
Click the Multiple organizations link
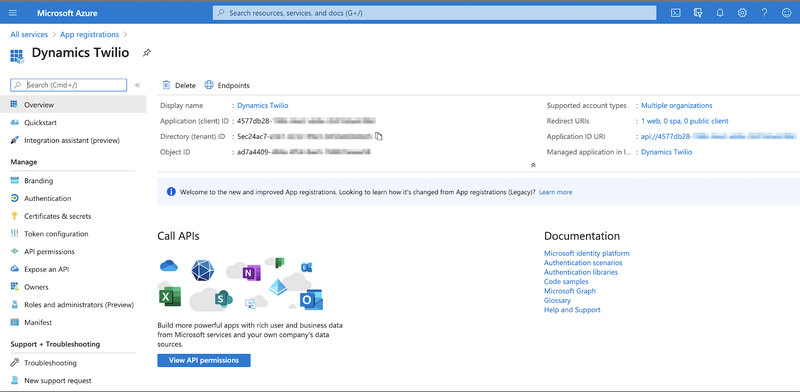pos(677,105)
